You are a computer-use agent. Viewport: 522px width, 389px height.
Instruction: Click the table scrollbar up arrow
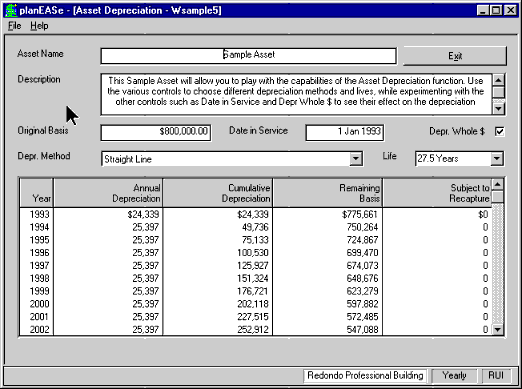point(498,184)
